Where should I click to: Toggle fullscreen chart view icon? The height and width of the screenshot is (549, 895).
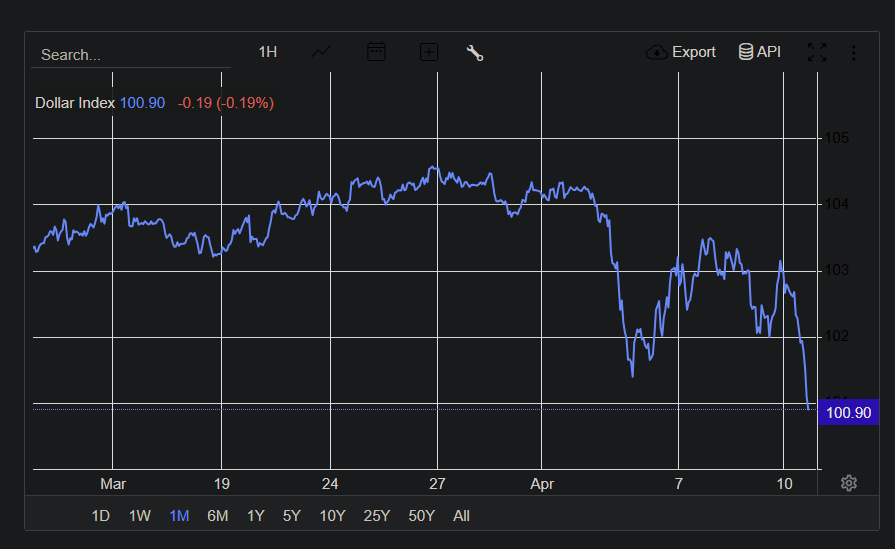817,52
